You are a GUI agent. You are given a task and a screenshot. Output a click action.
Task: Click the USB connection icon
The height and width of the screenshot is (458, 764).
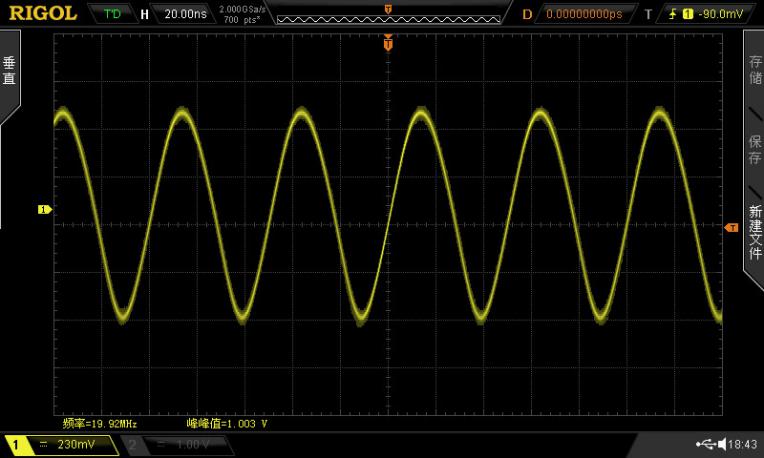tap(706, 444)
